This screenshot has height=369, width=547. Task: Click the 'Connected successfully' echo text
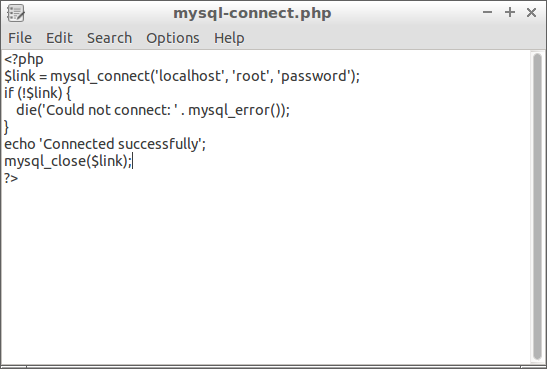[121, 144]
